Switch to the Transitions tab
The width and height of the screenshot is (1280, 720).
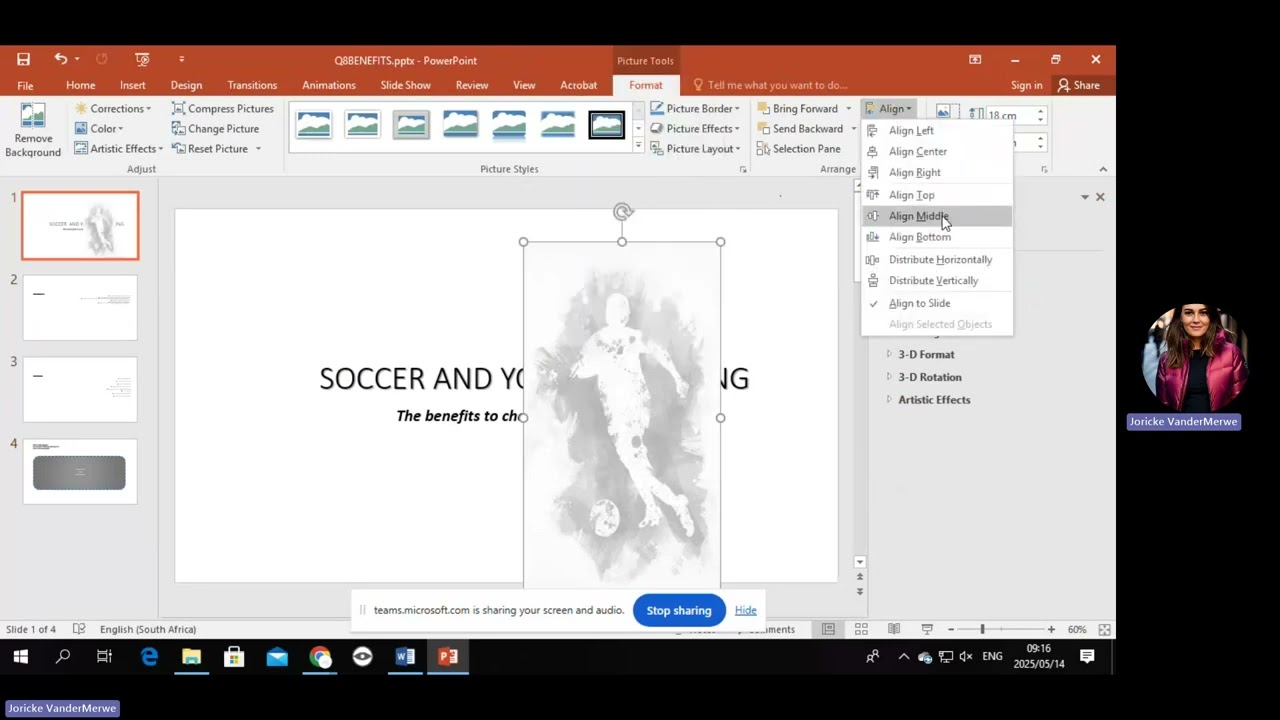(252, 85)
